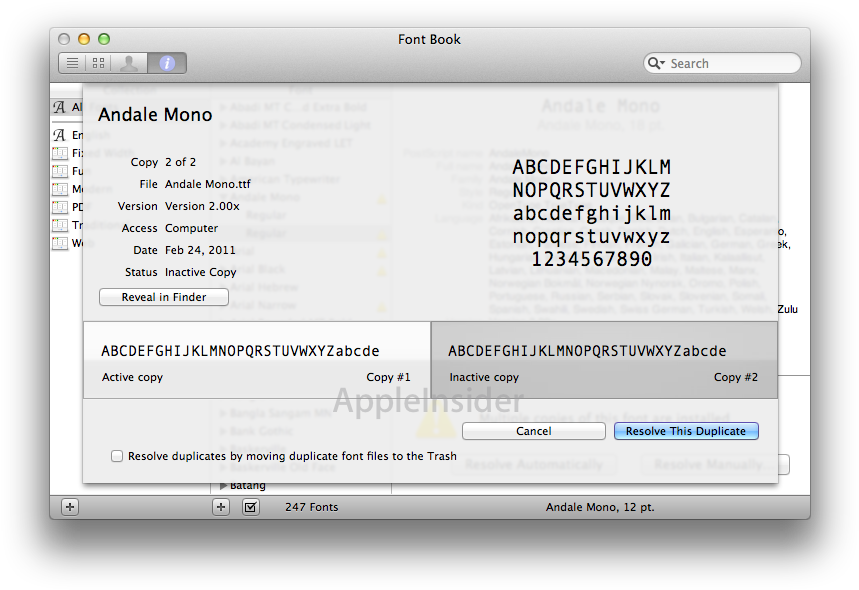Cancel the duplicate resolution dialog

point(534,431)
